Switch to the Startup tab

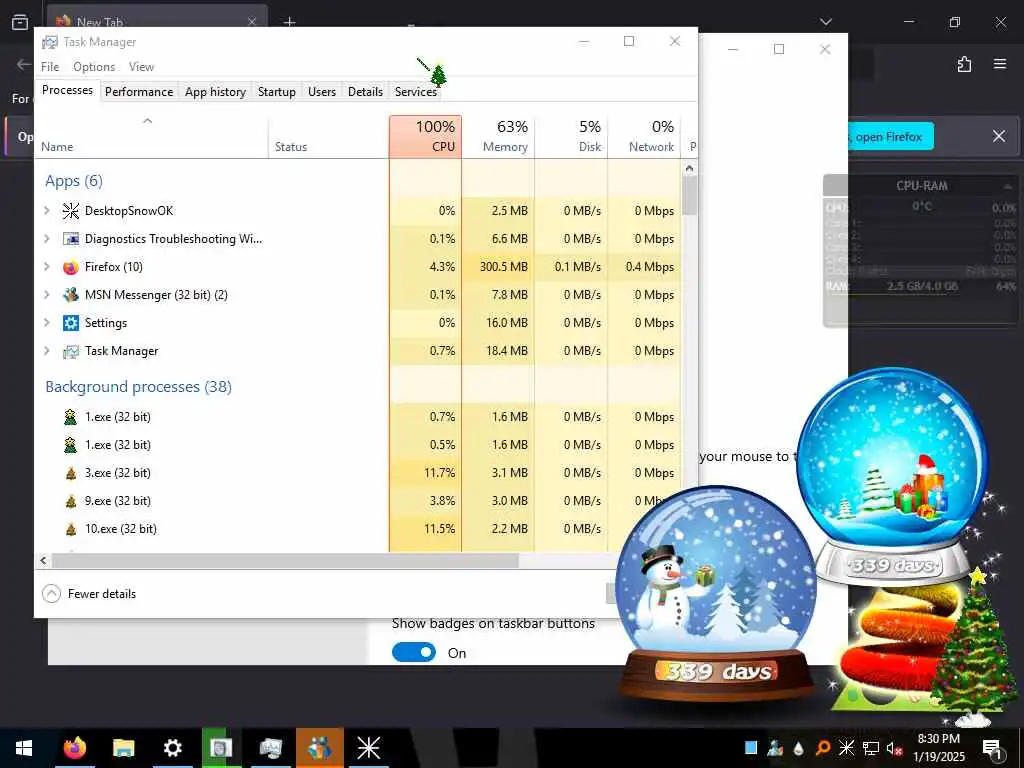coord(277,91)
